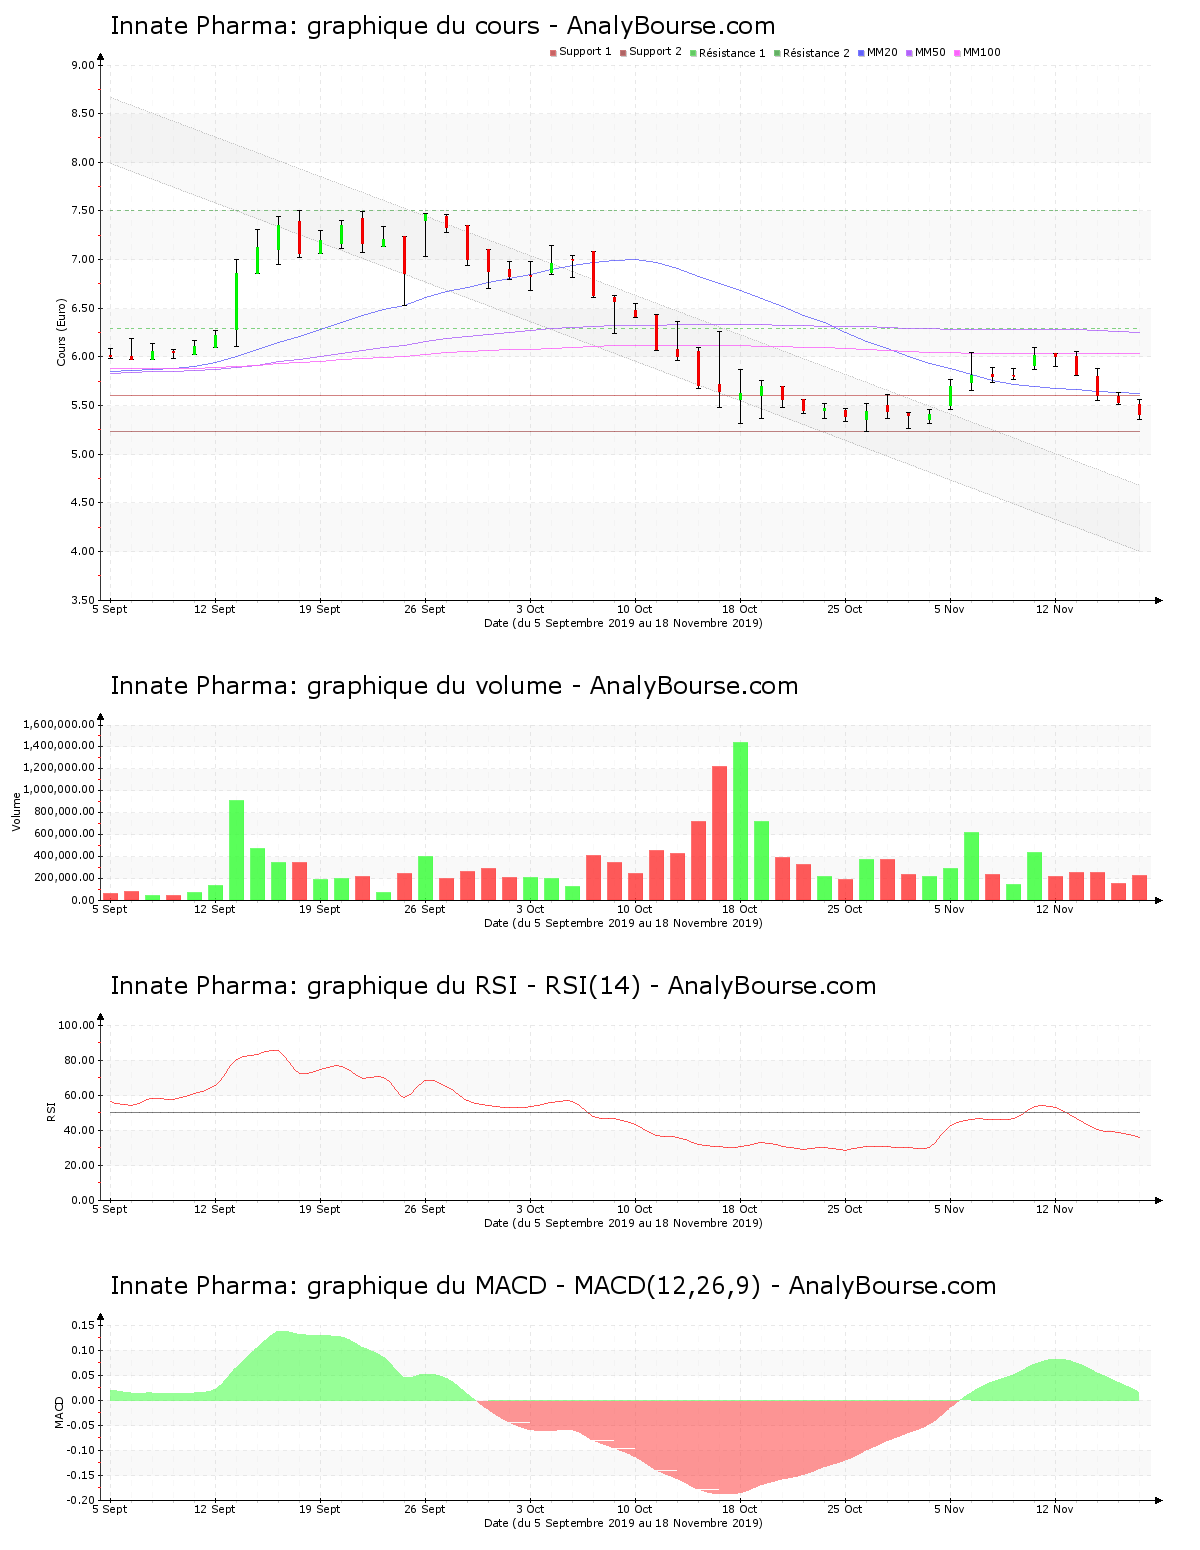Image resolution: width=1200 pixels, height=1550 pixels.
Task: Click the 0.15 value on MACD axis
Action: pos(83,1325)
